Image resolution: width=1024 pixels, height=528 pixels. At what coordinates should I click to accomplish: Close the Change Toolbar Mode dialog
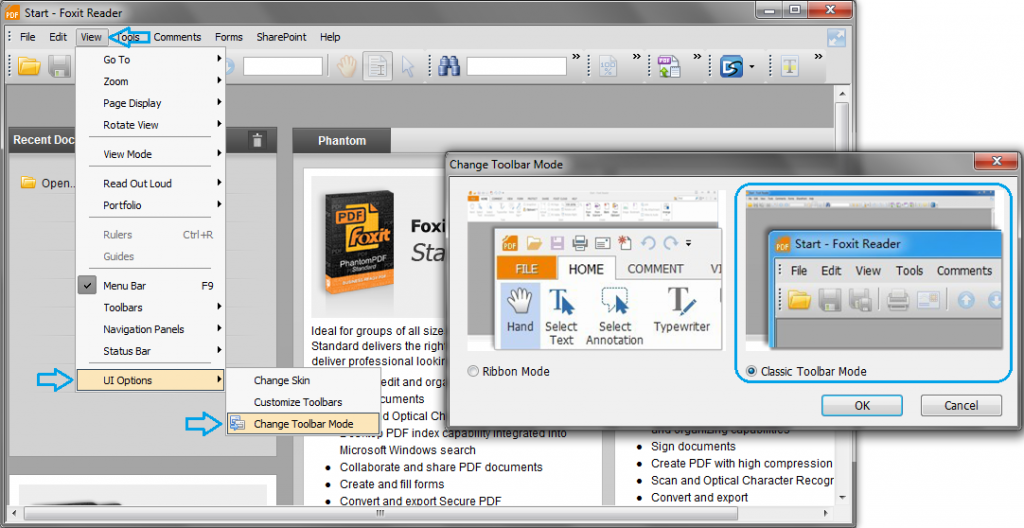(x=997, y=161)
